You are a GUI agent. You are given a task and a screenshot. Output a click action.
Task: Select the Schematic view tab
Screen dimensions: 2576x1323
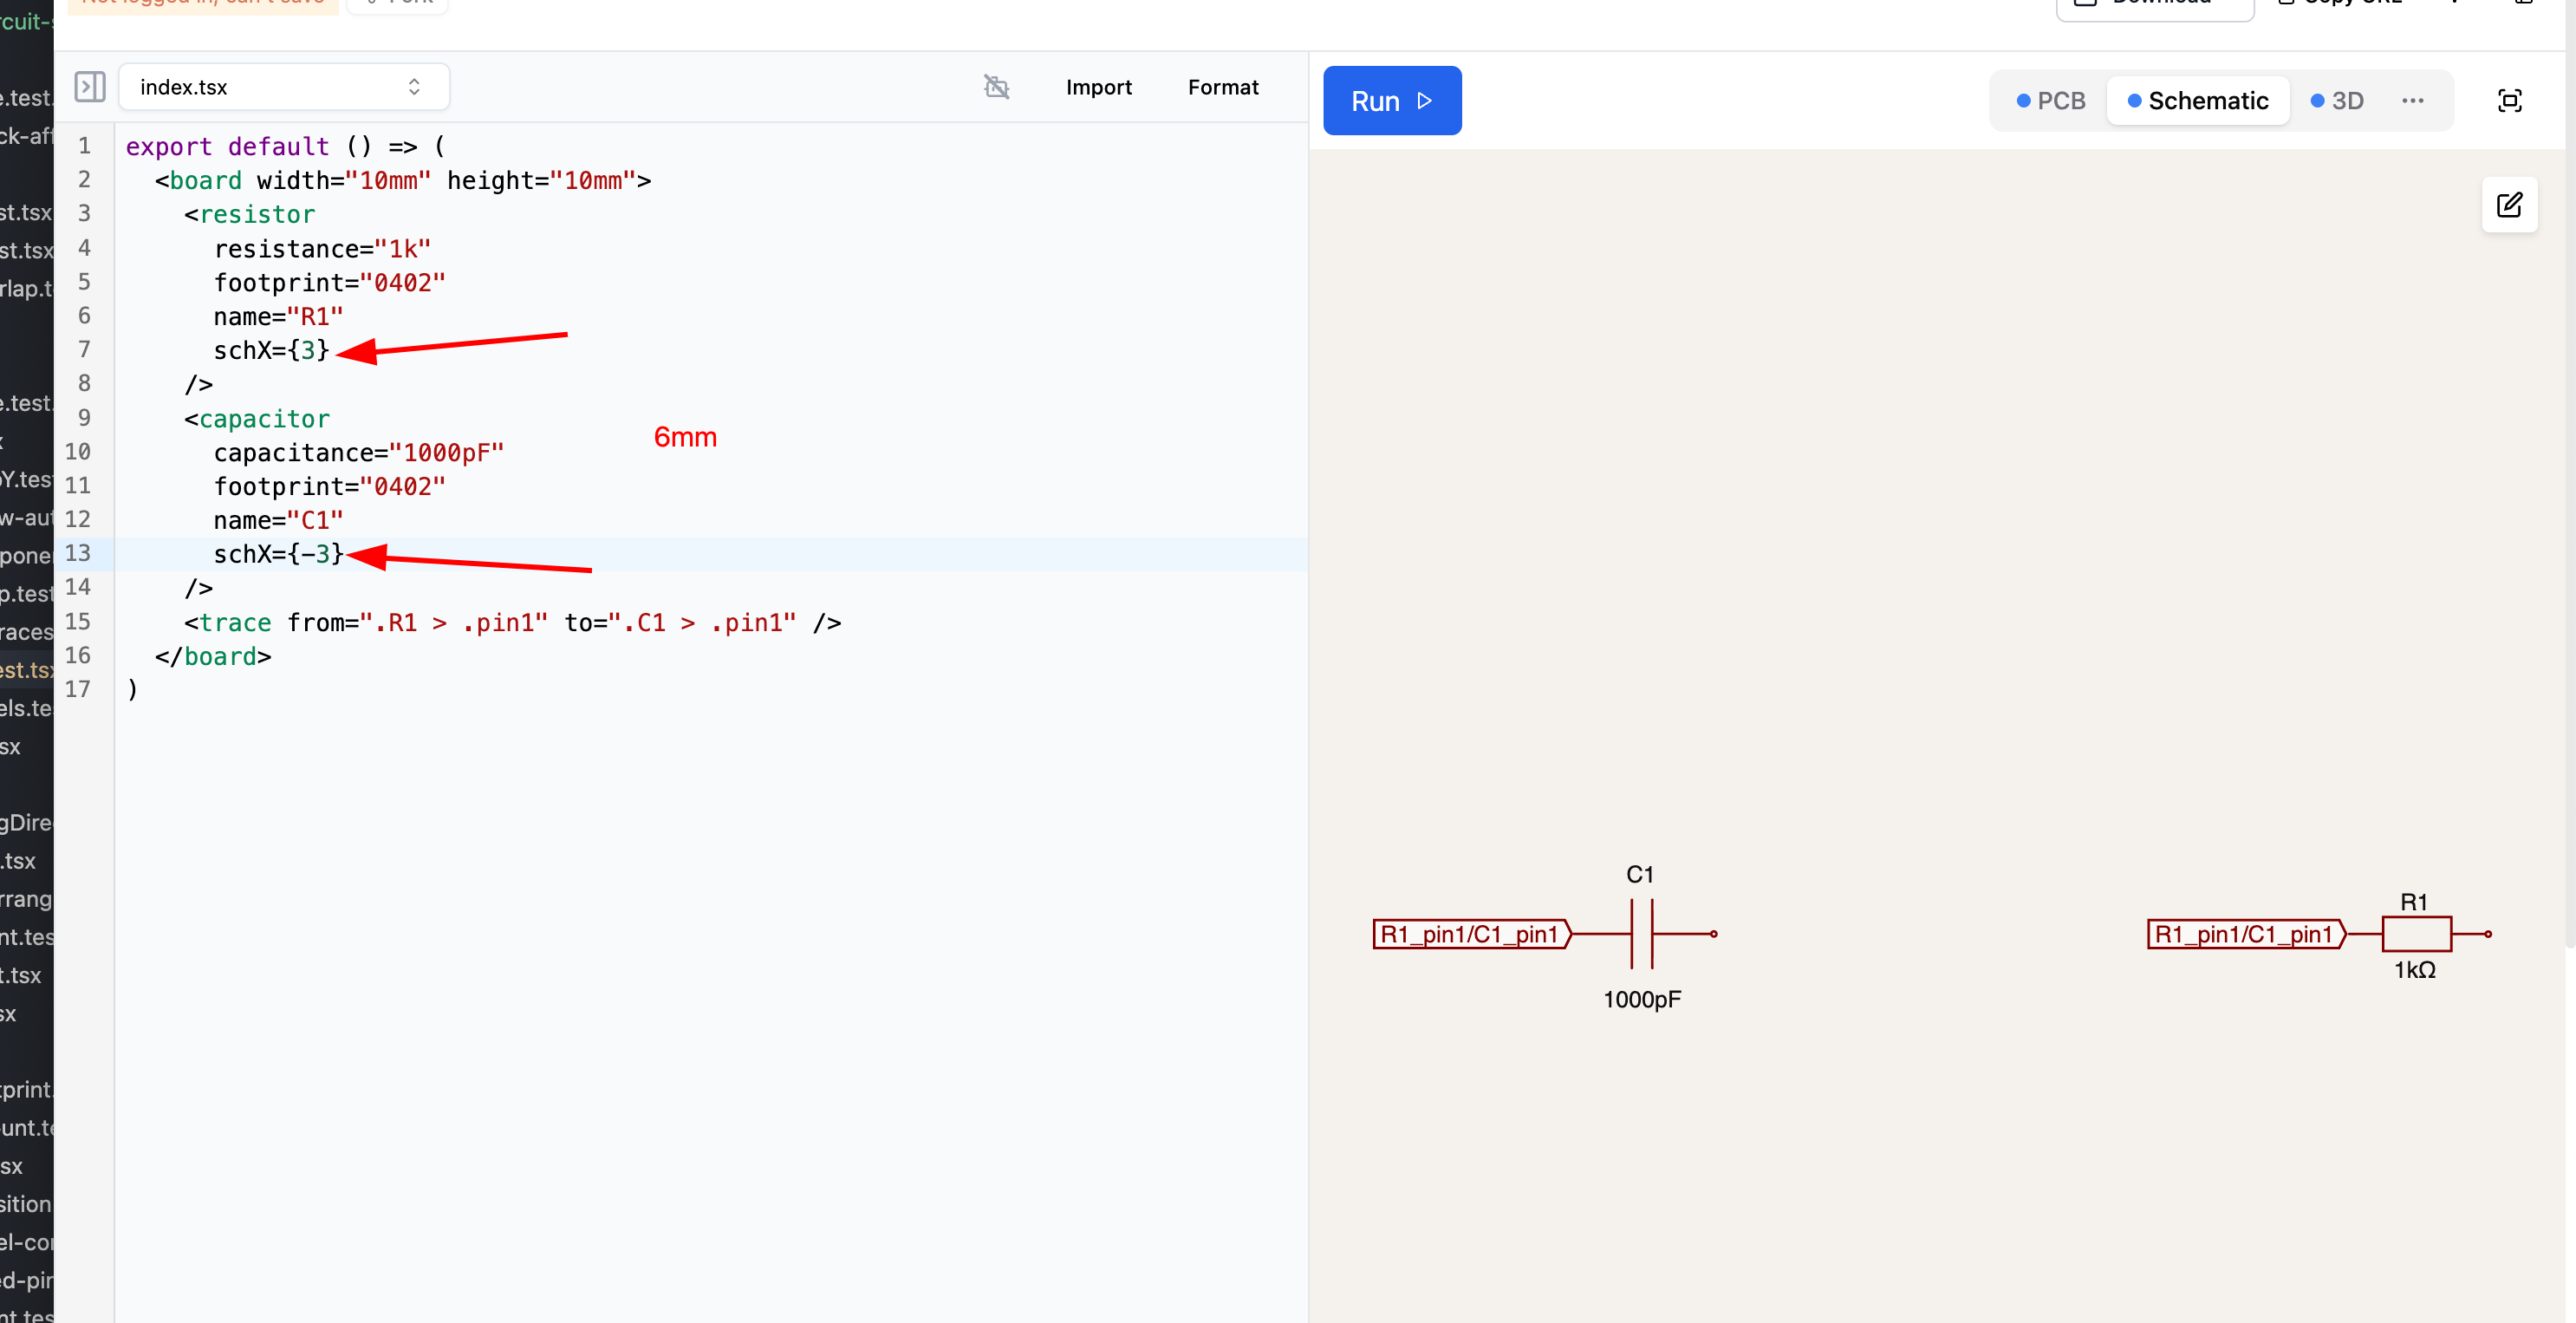tap(2197, 101)
